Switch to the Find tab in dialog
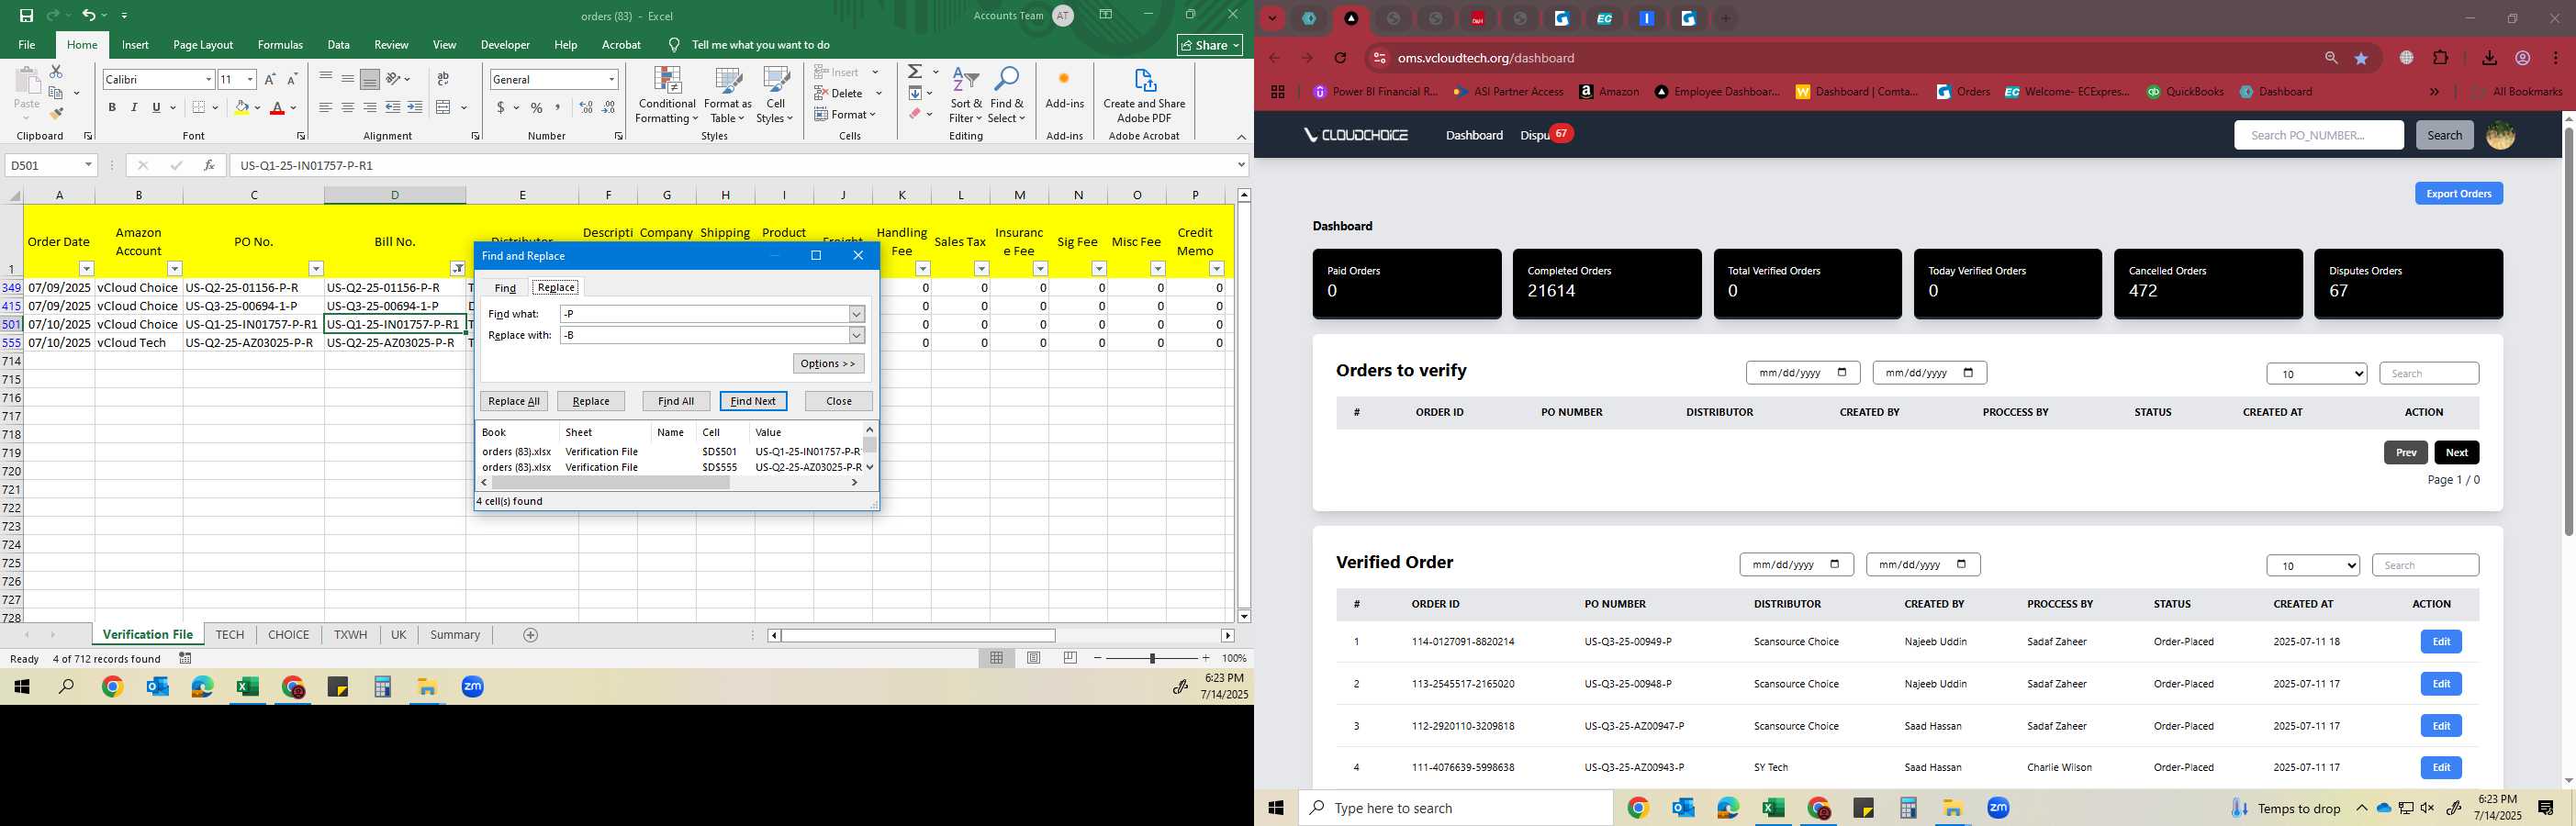The width and height of the screenshot is (2576, 826). 505,288
